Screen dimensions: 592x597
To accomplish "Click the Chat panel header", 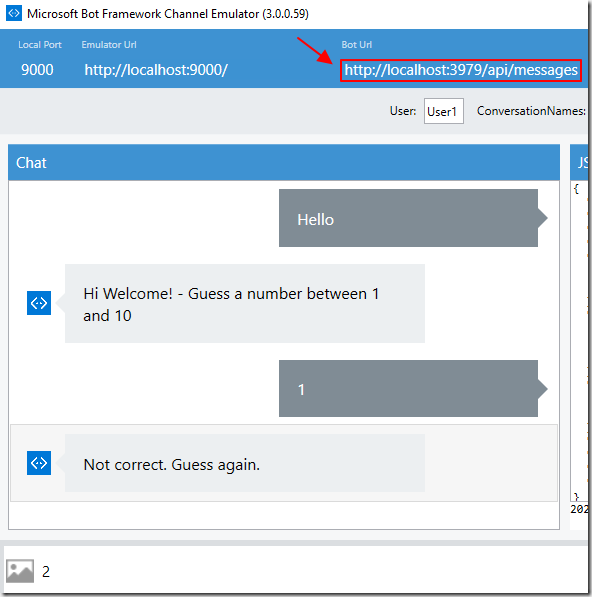I will tap(284, 163).
